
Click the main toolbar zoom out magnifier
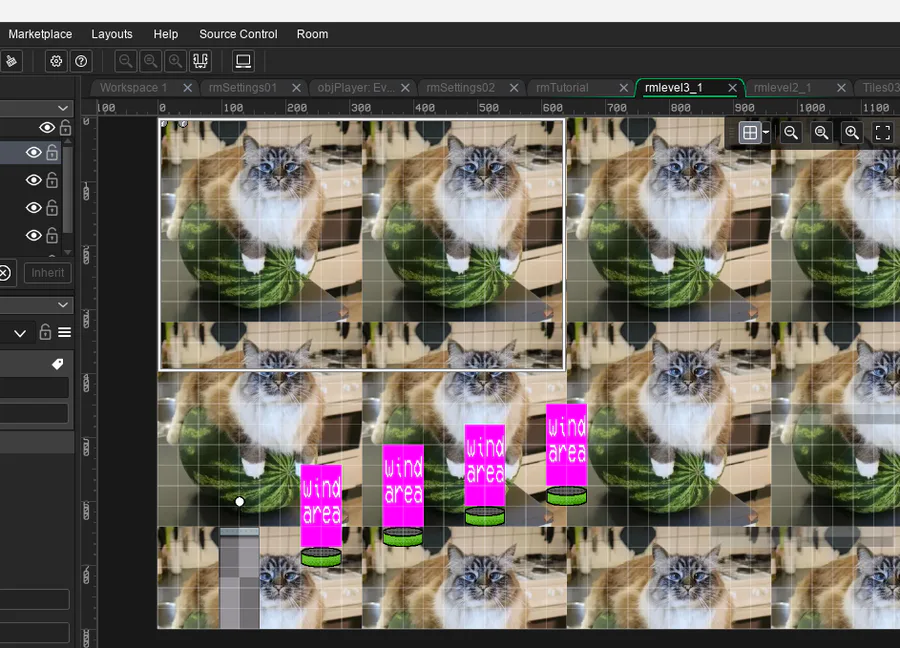(x=125, y=61)
